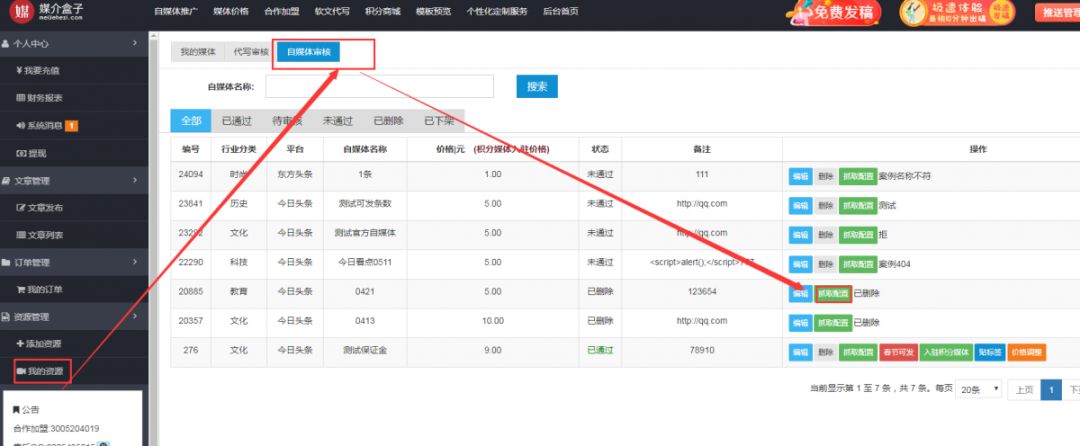Collapse the 文章管理 sidebar section

[x=74, y=180]
